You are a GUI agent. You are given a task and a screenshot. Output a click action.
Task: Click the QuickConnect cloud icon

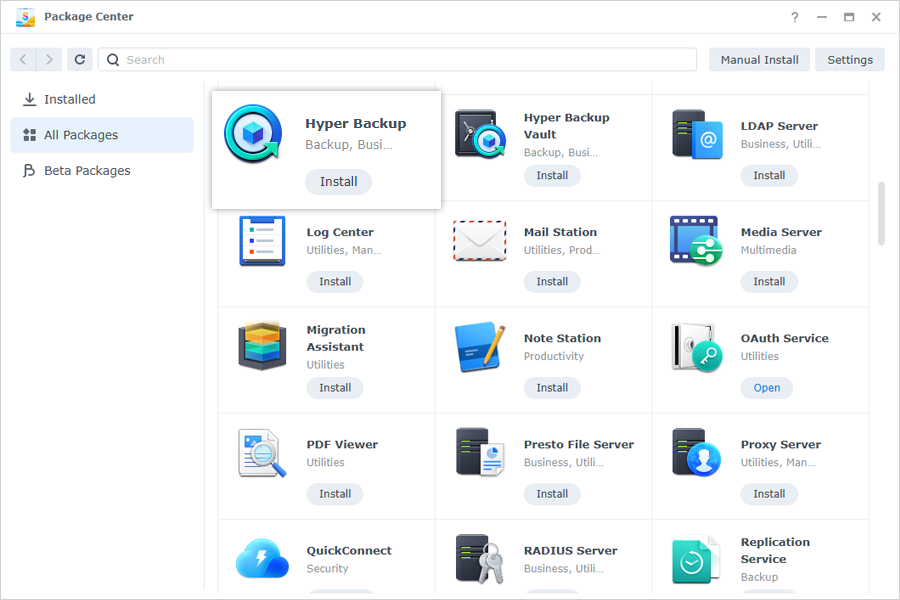pos(262,558)
